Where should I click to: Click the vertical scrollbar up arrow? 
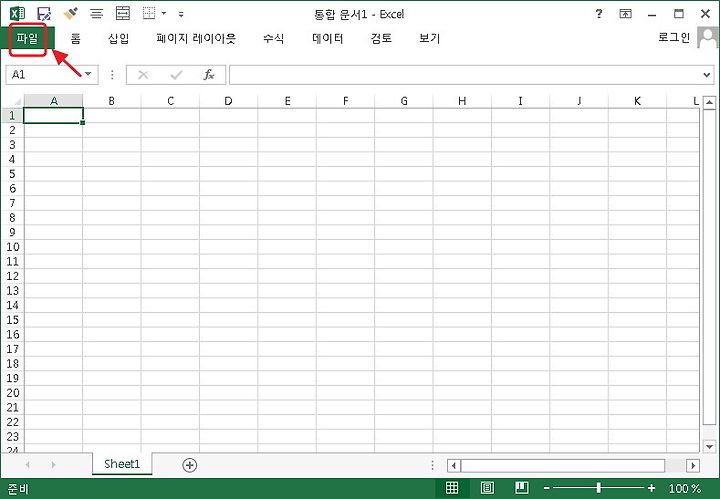[709, 102]
